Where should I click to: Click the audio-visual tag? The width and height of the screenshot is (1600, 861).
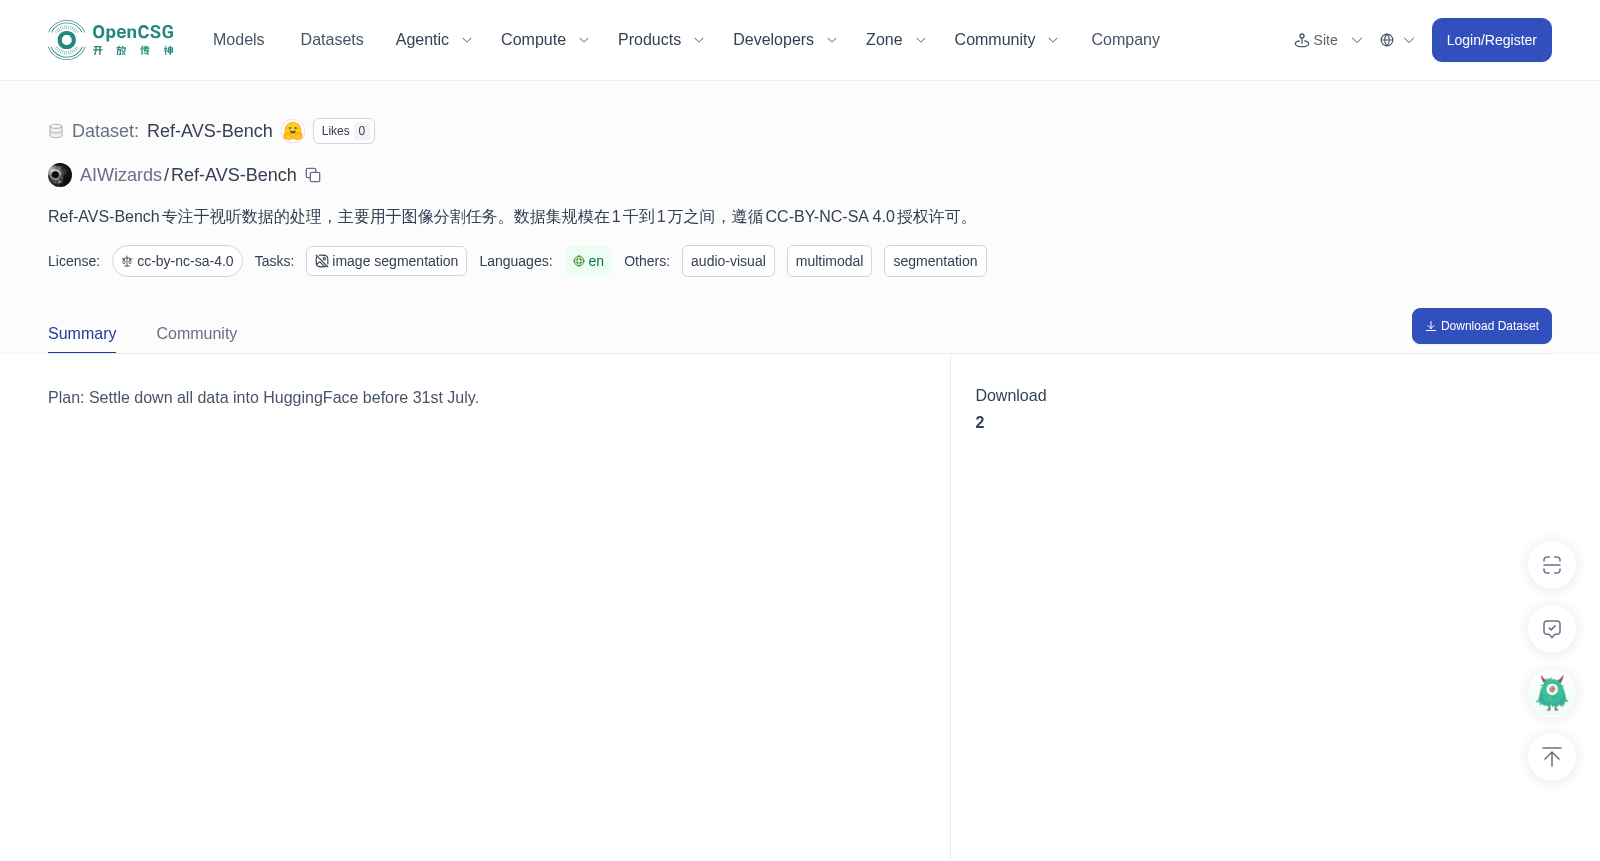pos(728,261)
